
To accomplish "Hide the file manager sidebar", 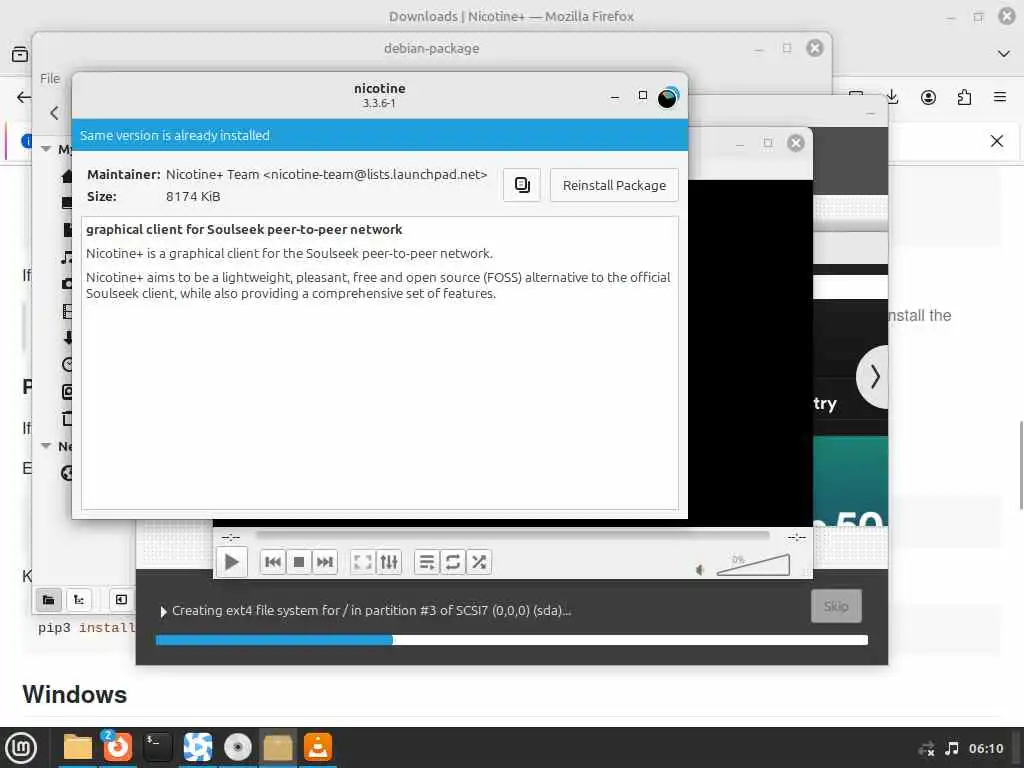I will tap(121, 600).
